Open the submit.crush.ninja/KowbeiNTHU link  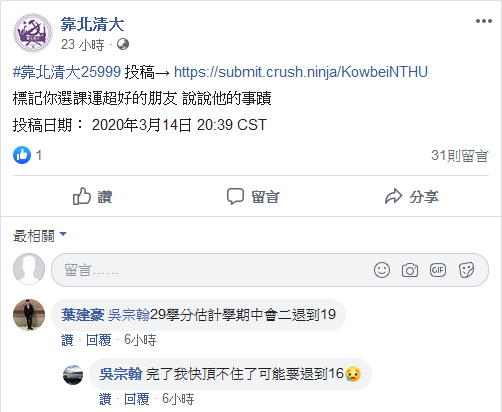click(x=301, y=72)
